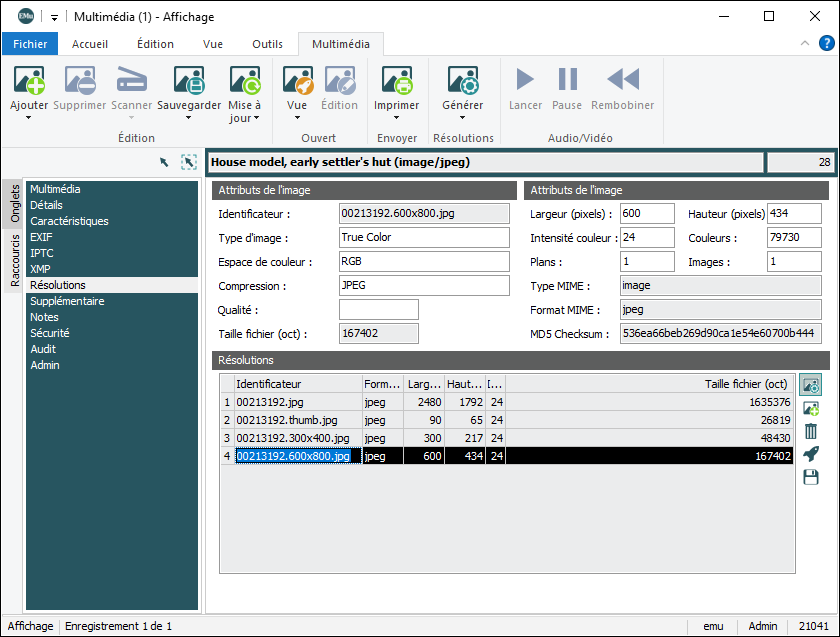The height and width of the screenshot is (637, 840).
Task: Click the generate resolution gear icon beside table
Action: [x=811, y=385]
